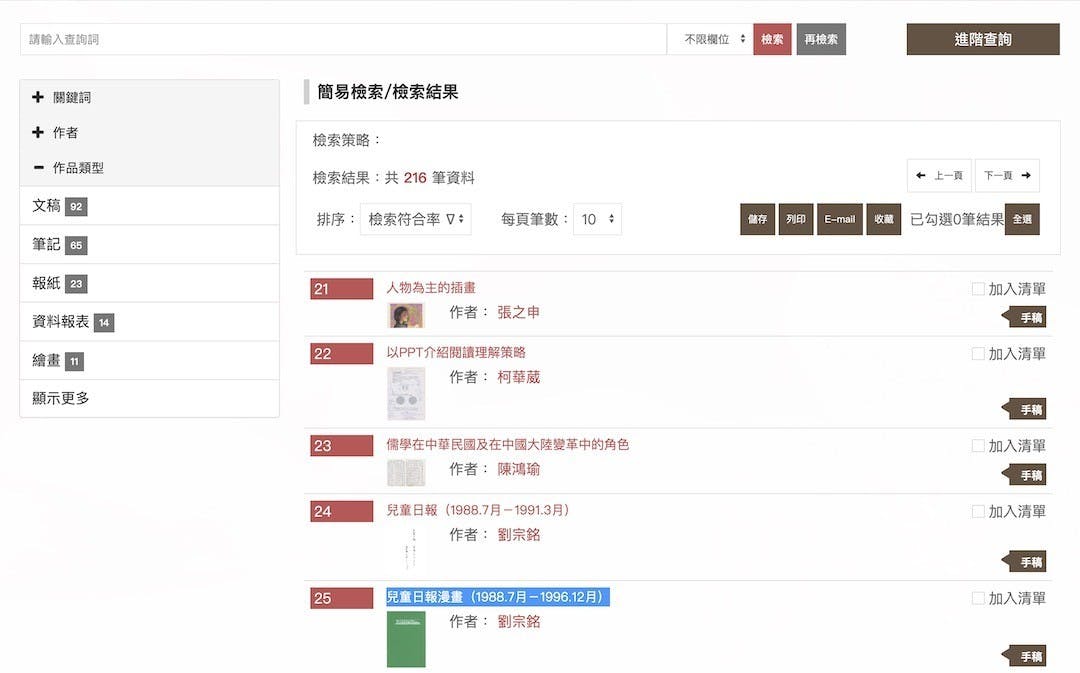Open the green cover thumbnail for result 25

pos(406,639)
